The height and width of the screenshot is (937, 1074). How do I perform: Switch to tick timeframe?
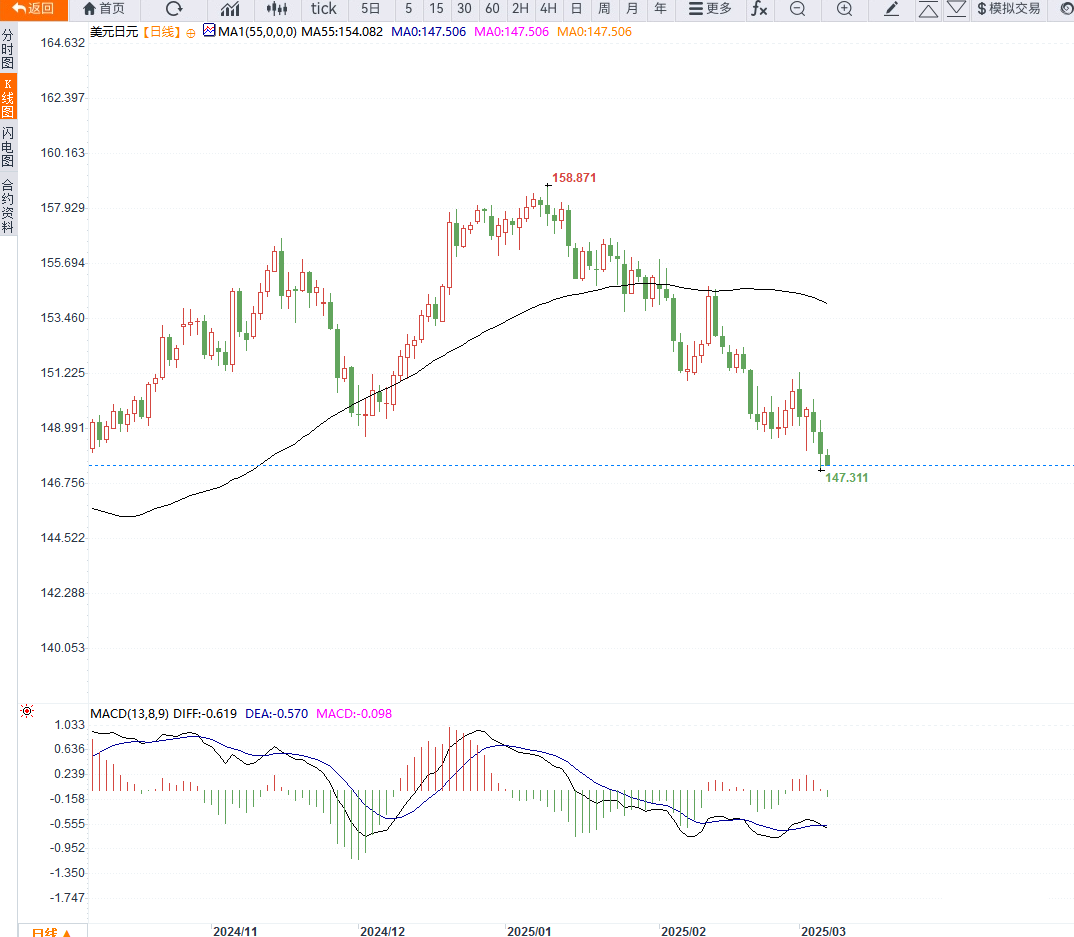[323, 9]
